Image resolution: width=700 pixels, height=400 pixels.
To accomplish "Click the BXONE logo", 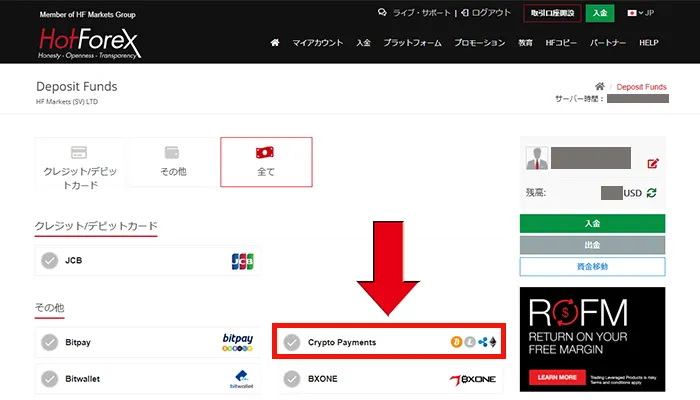I will 473,379.
